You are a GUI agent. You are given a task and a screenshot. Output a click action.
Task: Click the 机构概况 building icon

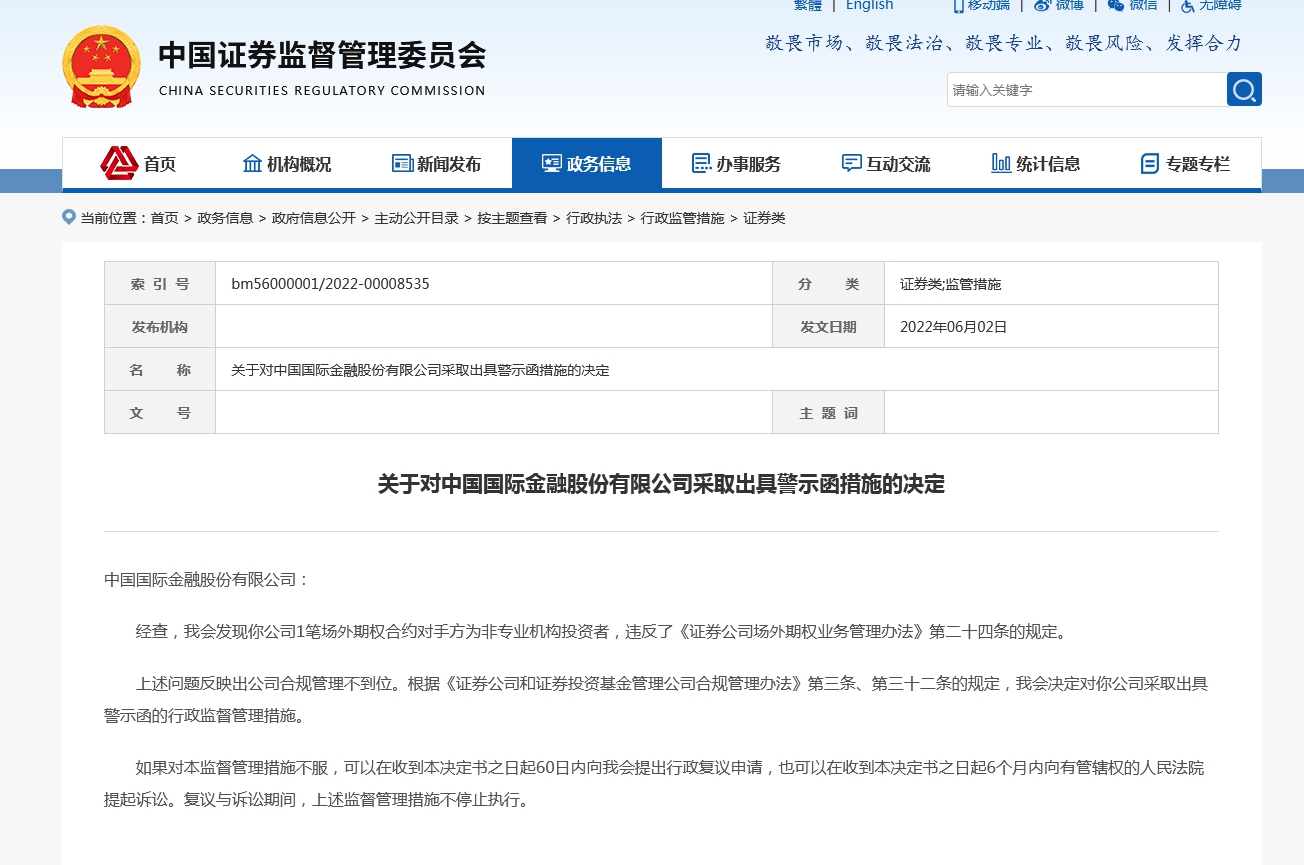[x=252, y=163]
